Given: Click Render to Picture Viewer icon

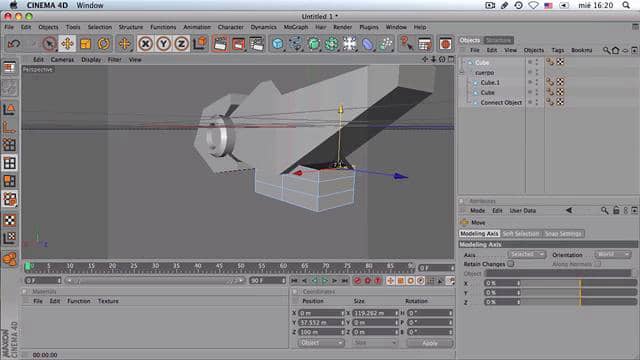Looking at the screenshot, I should 238,44.
